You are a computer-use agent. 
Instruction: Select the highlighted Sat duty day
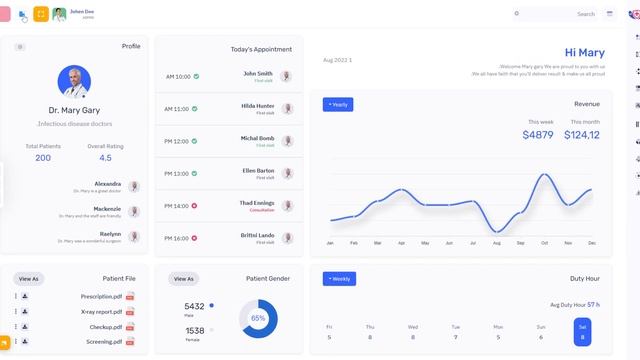coord(582,332)
